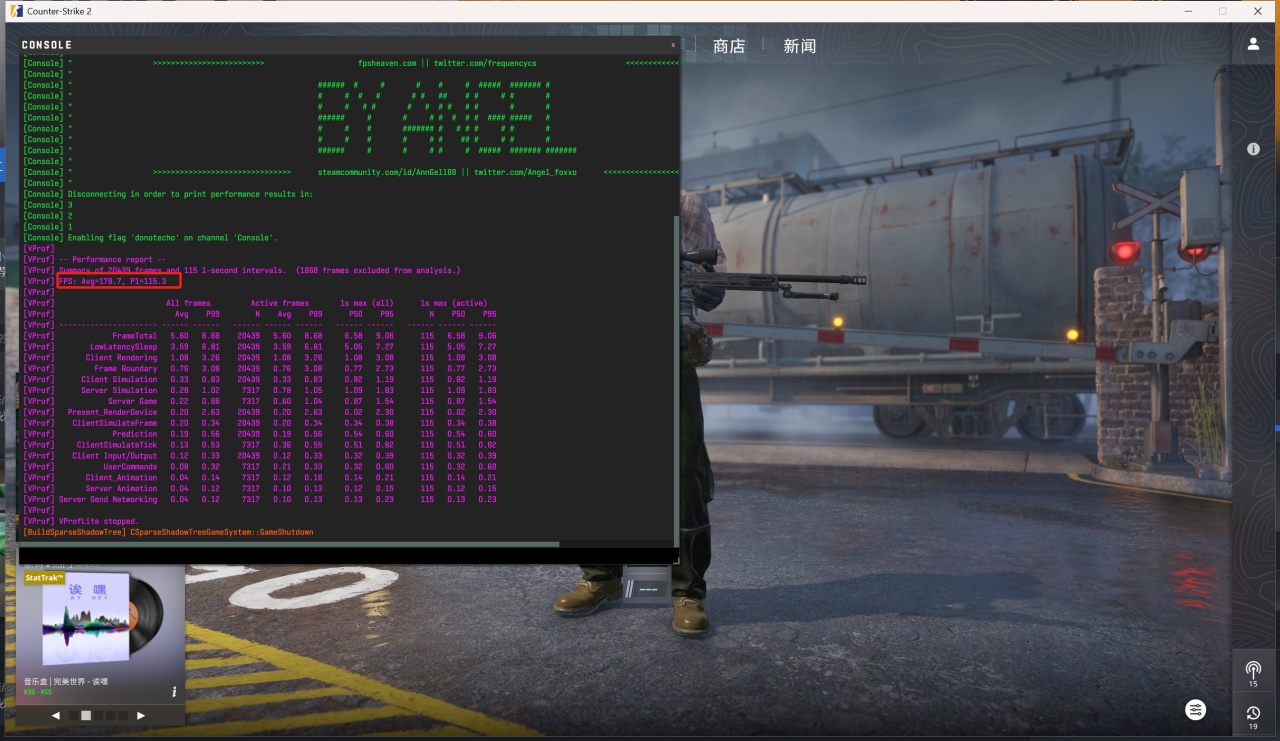Image resolution: width=1280 pixels, height=741 pixels.
Task: Close the console panel
Action: [x=673, y=45]
